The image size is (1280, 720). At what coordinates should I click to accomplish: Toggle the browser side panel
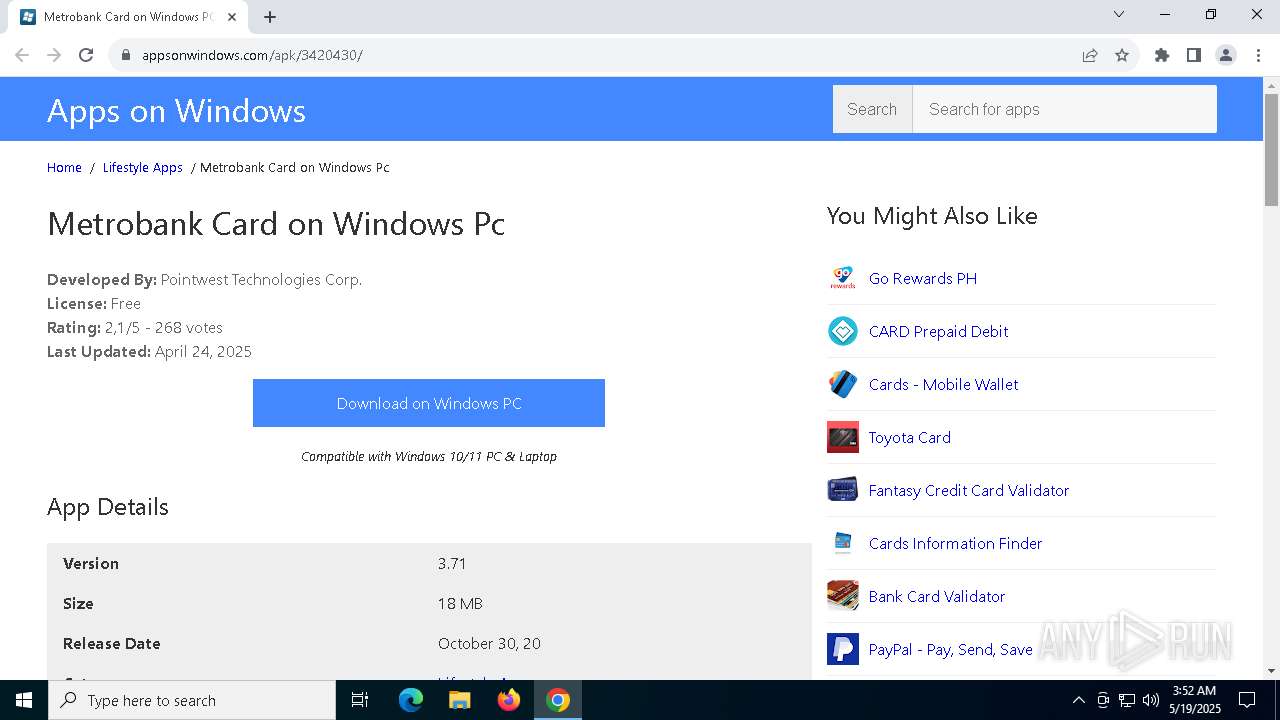1194,55
